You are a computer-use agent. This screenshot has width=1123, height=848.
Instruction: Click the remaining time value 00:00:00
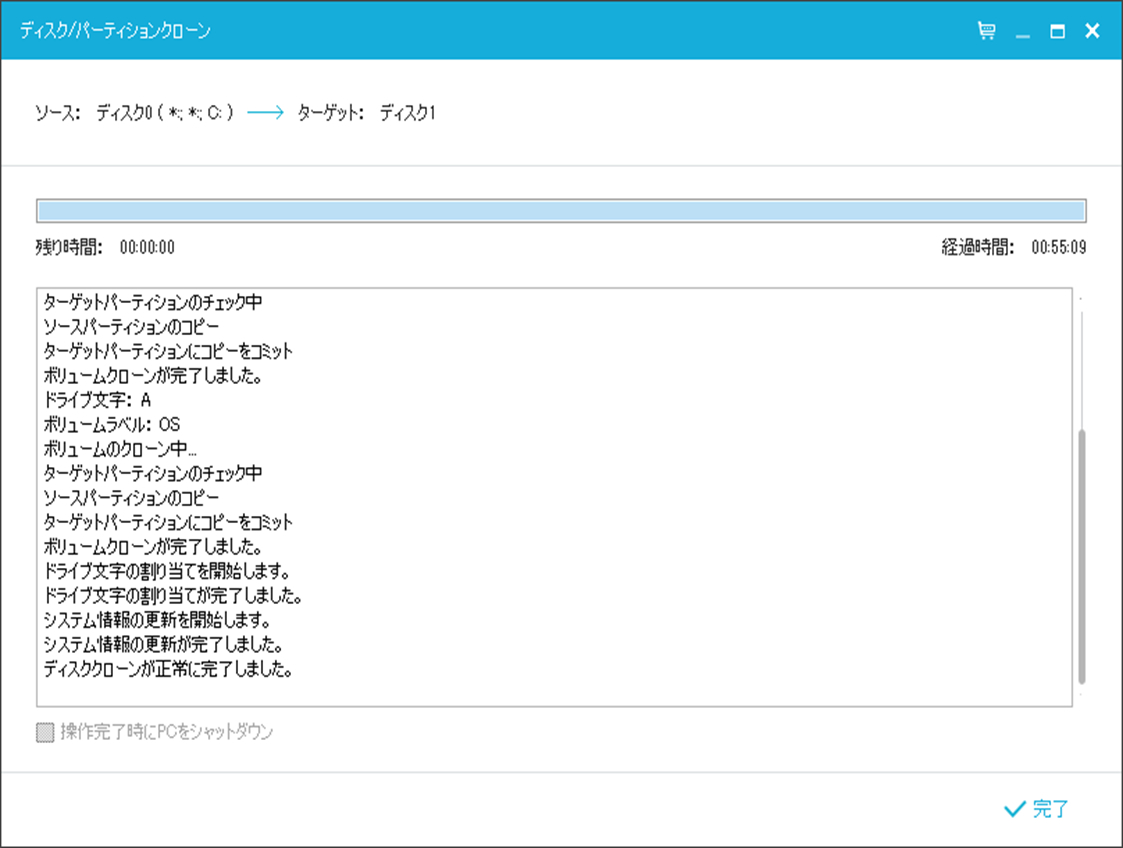coord(147,247)
